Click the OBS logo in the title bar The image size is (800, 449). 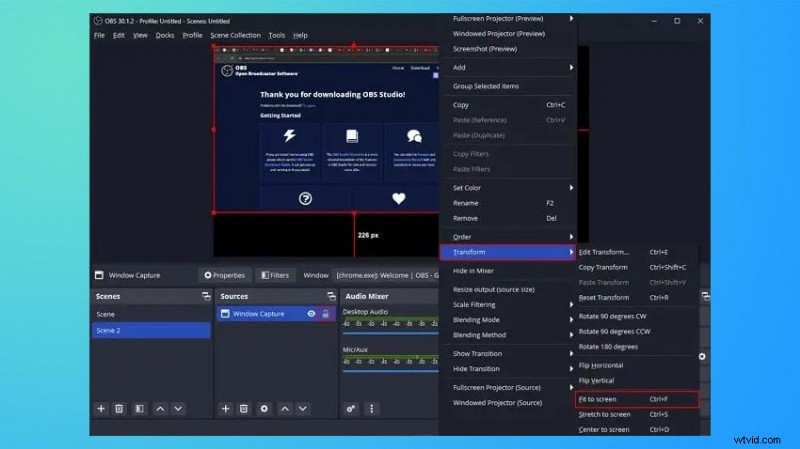(98, 21)
